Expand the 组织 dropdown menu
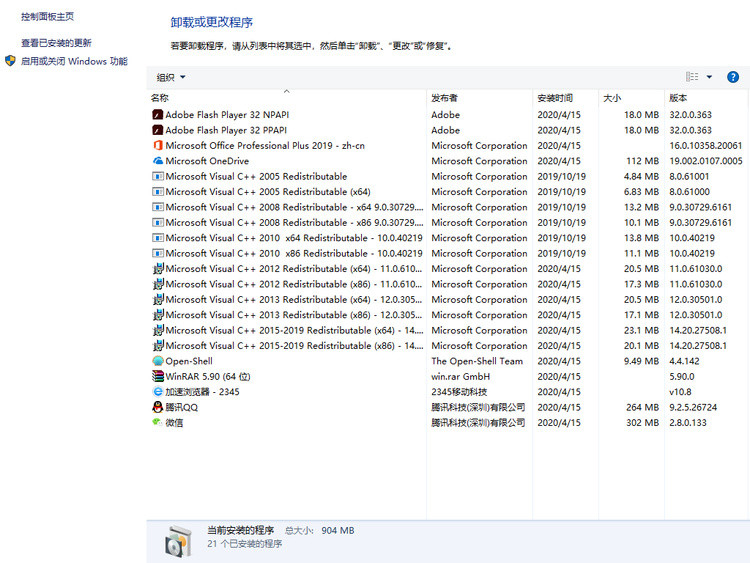The width and height of the screenshot is (750, 563). tap(171, 77)
